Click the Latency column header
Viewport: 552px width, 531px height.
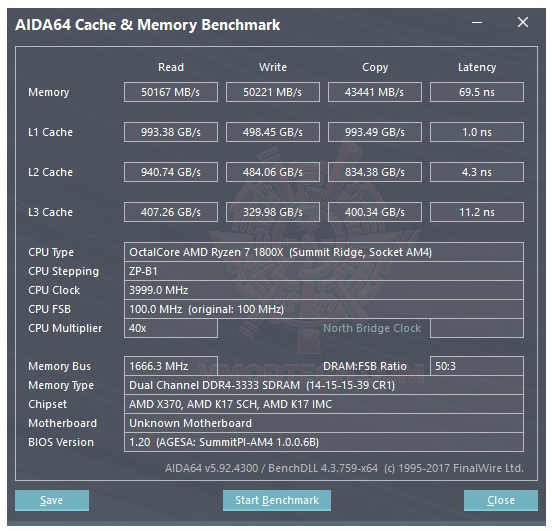[477, 67]
